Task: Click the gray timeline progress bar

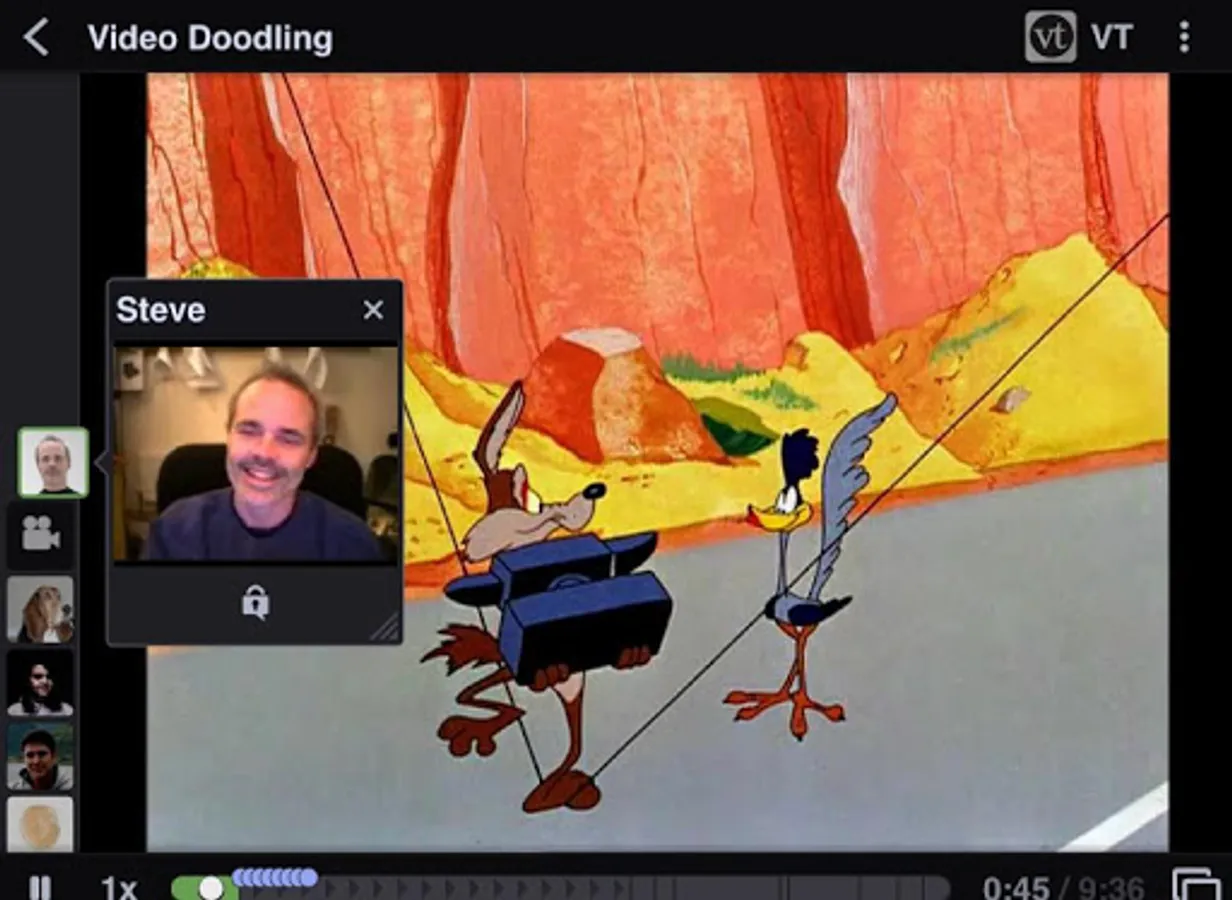Action: point(560,888)
